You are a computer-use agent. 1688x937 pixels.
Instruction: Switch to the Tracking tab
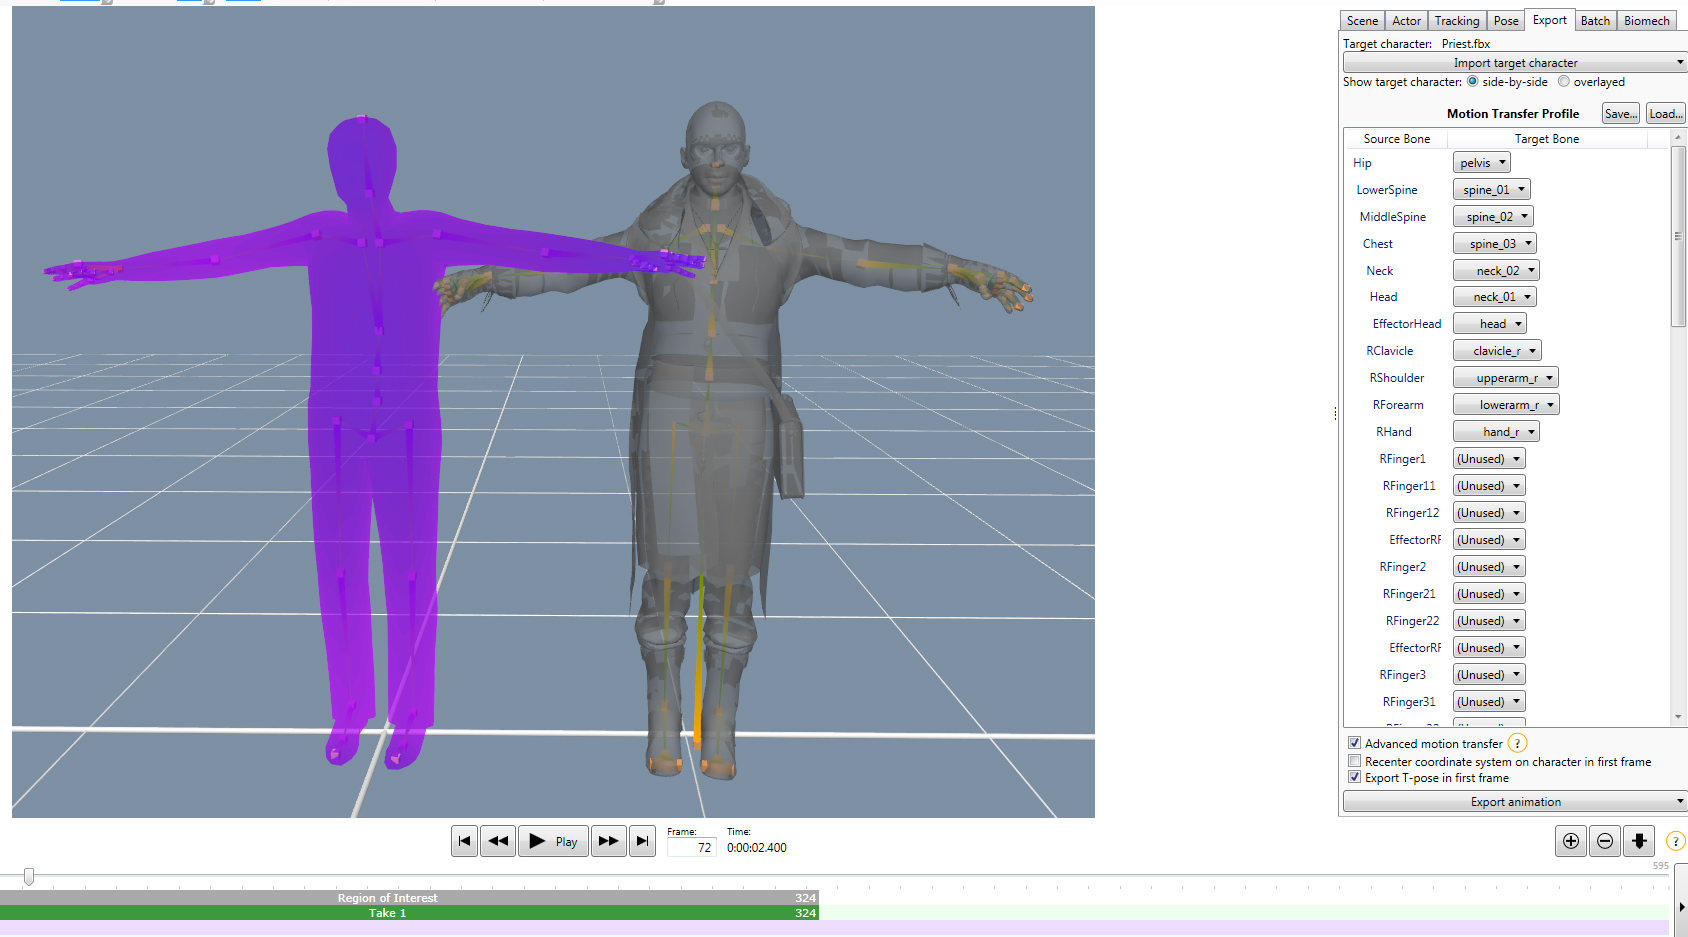coord(1456,21)
